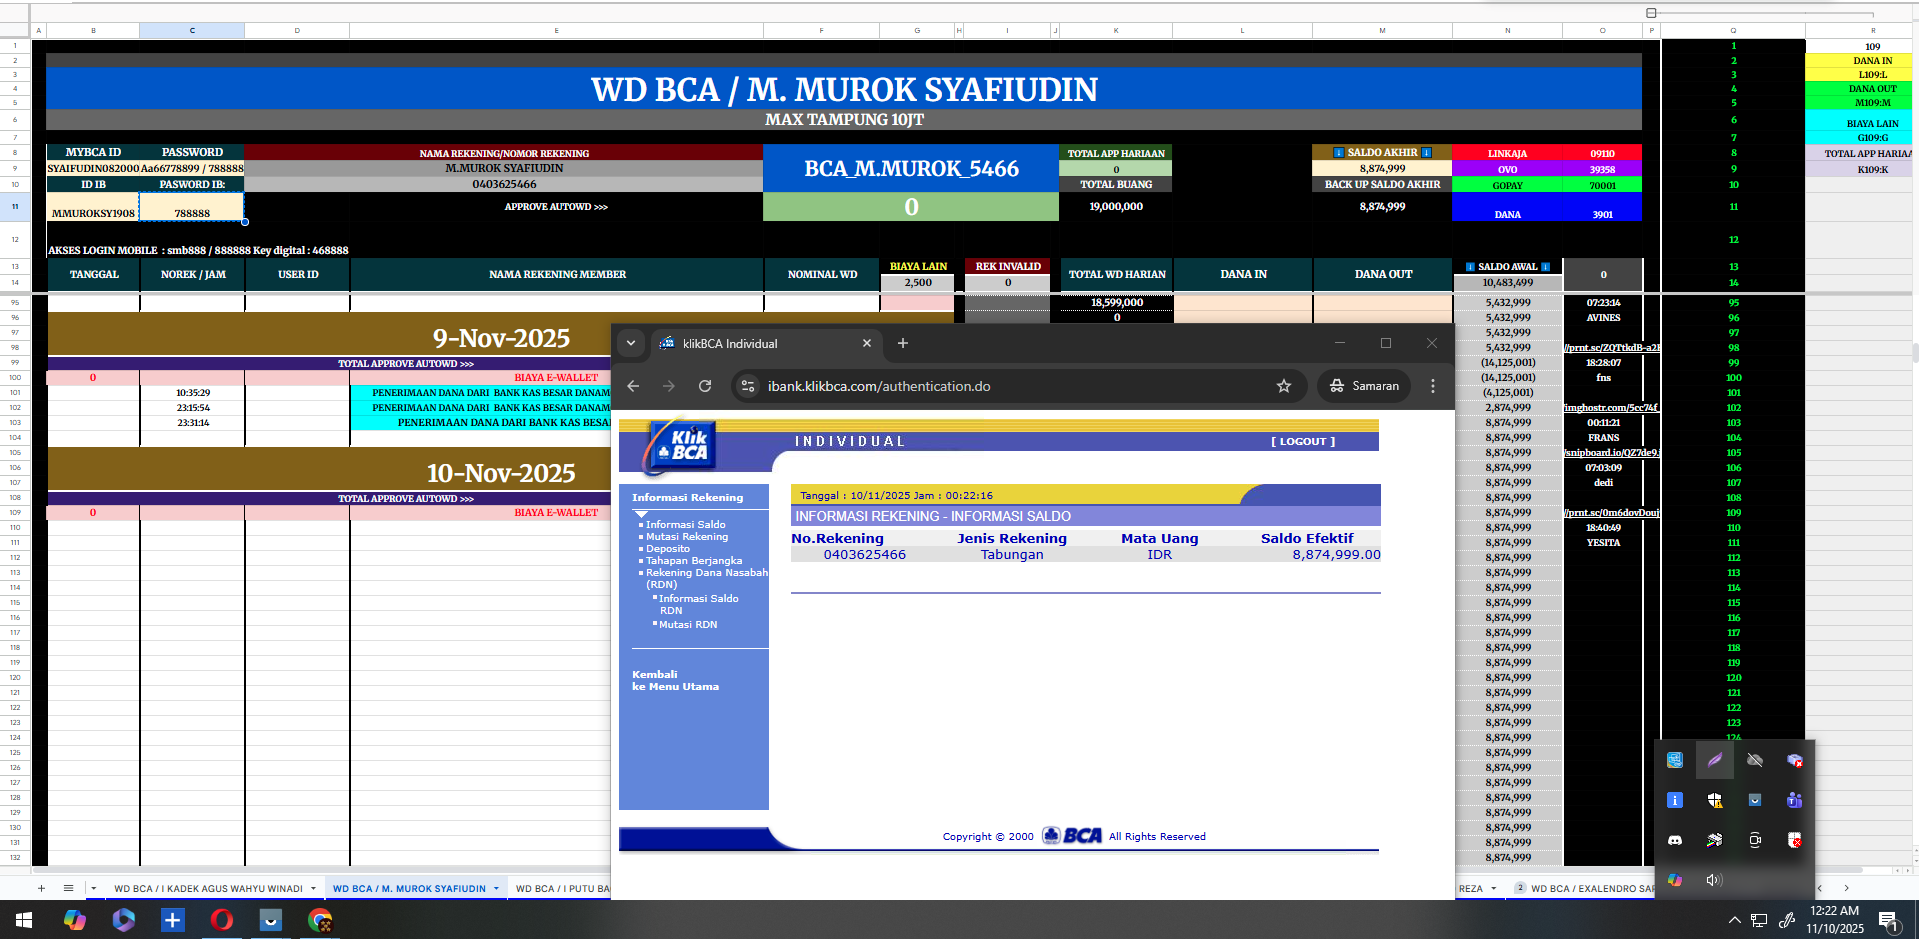Open Informasi Saldo in sidebar
1919x939 pixels.
[x=685, y=524]
